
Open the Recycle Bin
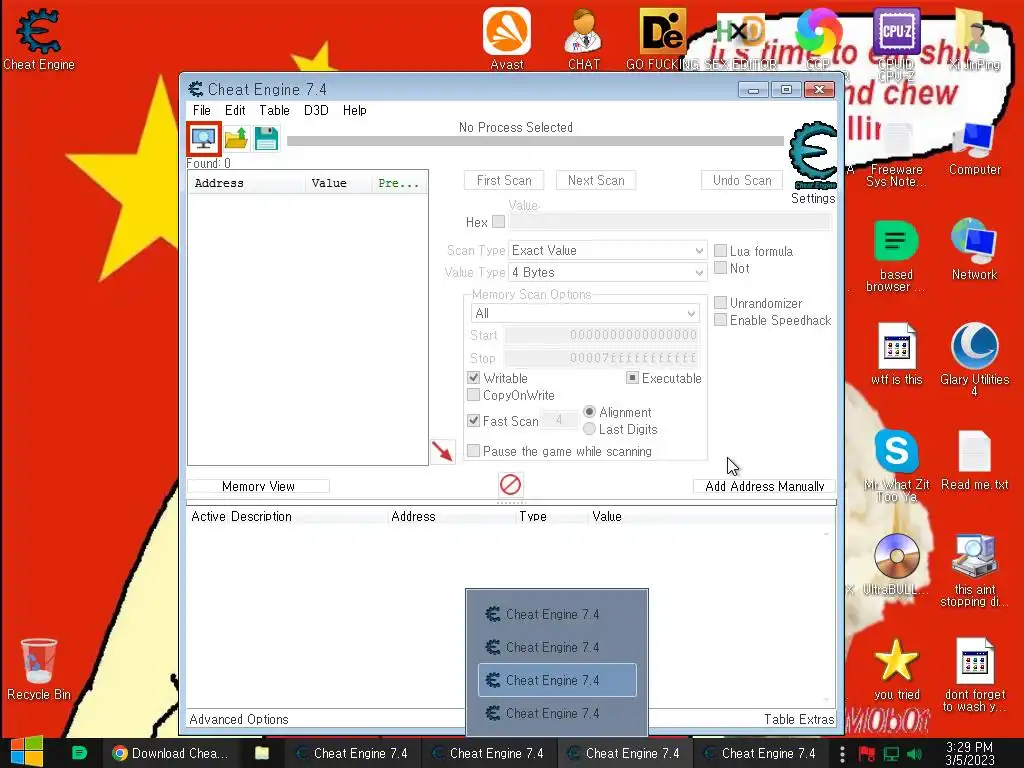39,669
